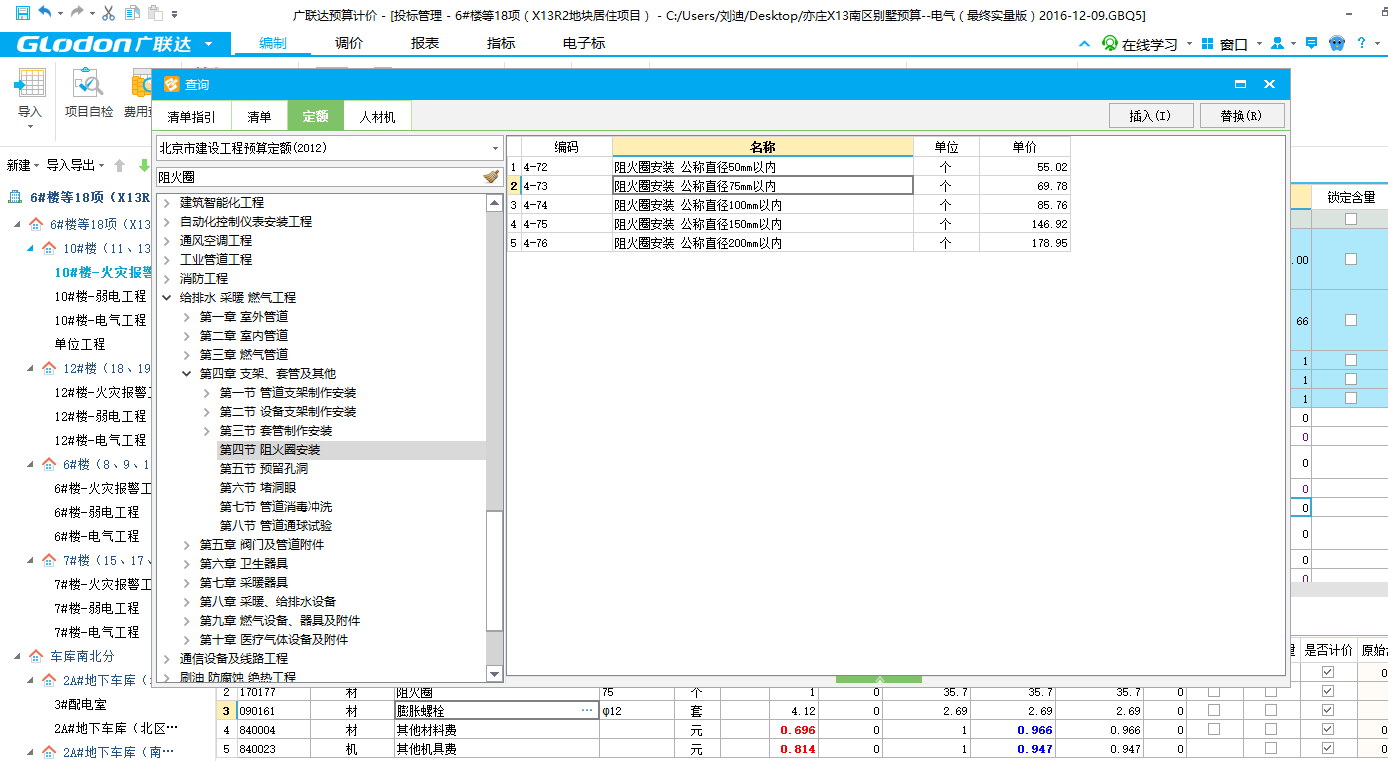The width and height of the screenshot is (1388, 761).
Task: Select the 4-72 code cell
Action: 566,167
